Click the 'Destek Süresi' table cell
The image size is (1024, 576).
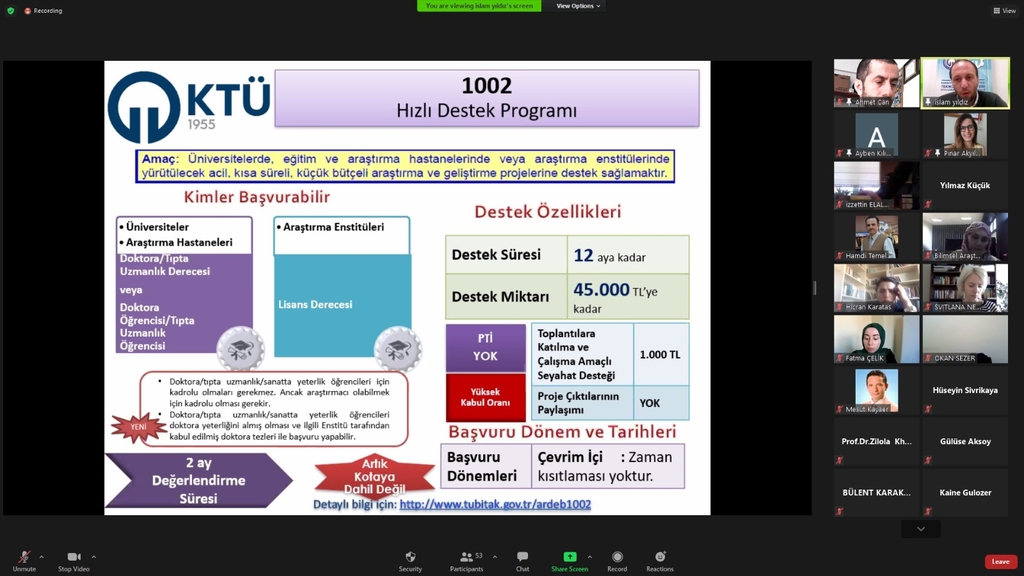[506, 255]
